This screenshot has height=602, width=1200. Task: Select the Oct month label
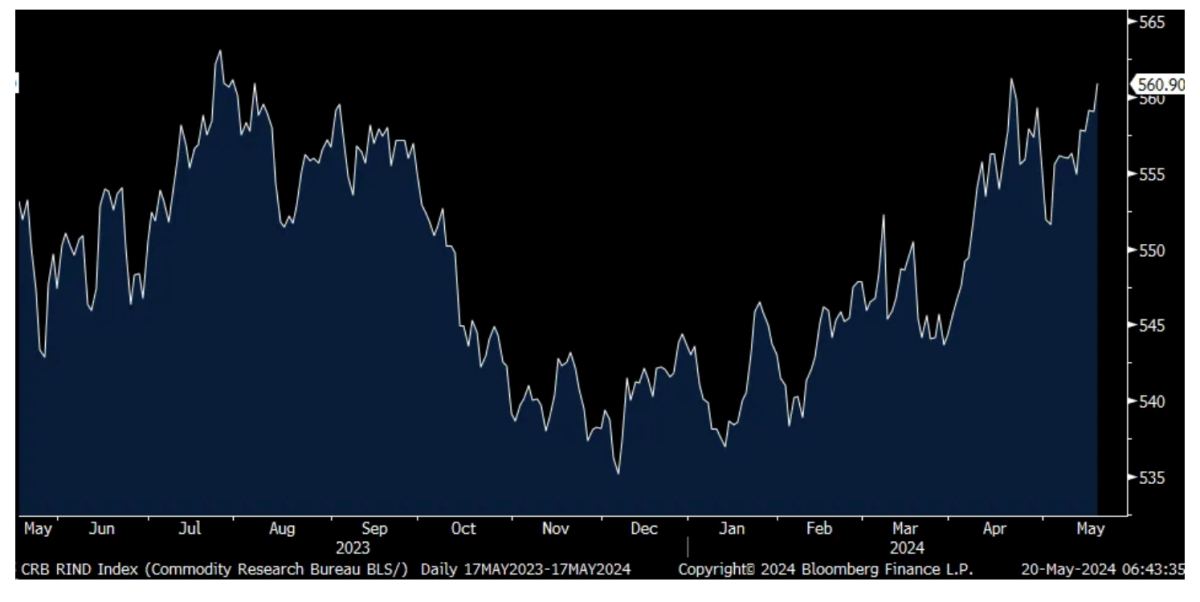tap(463, 528)
